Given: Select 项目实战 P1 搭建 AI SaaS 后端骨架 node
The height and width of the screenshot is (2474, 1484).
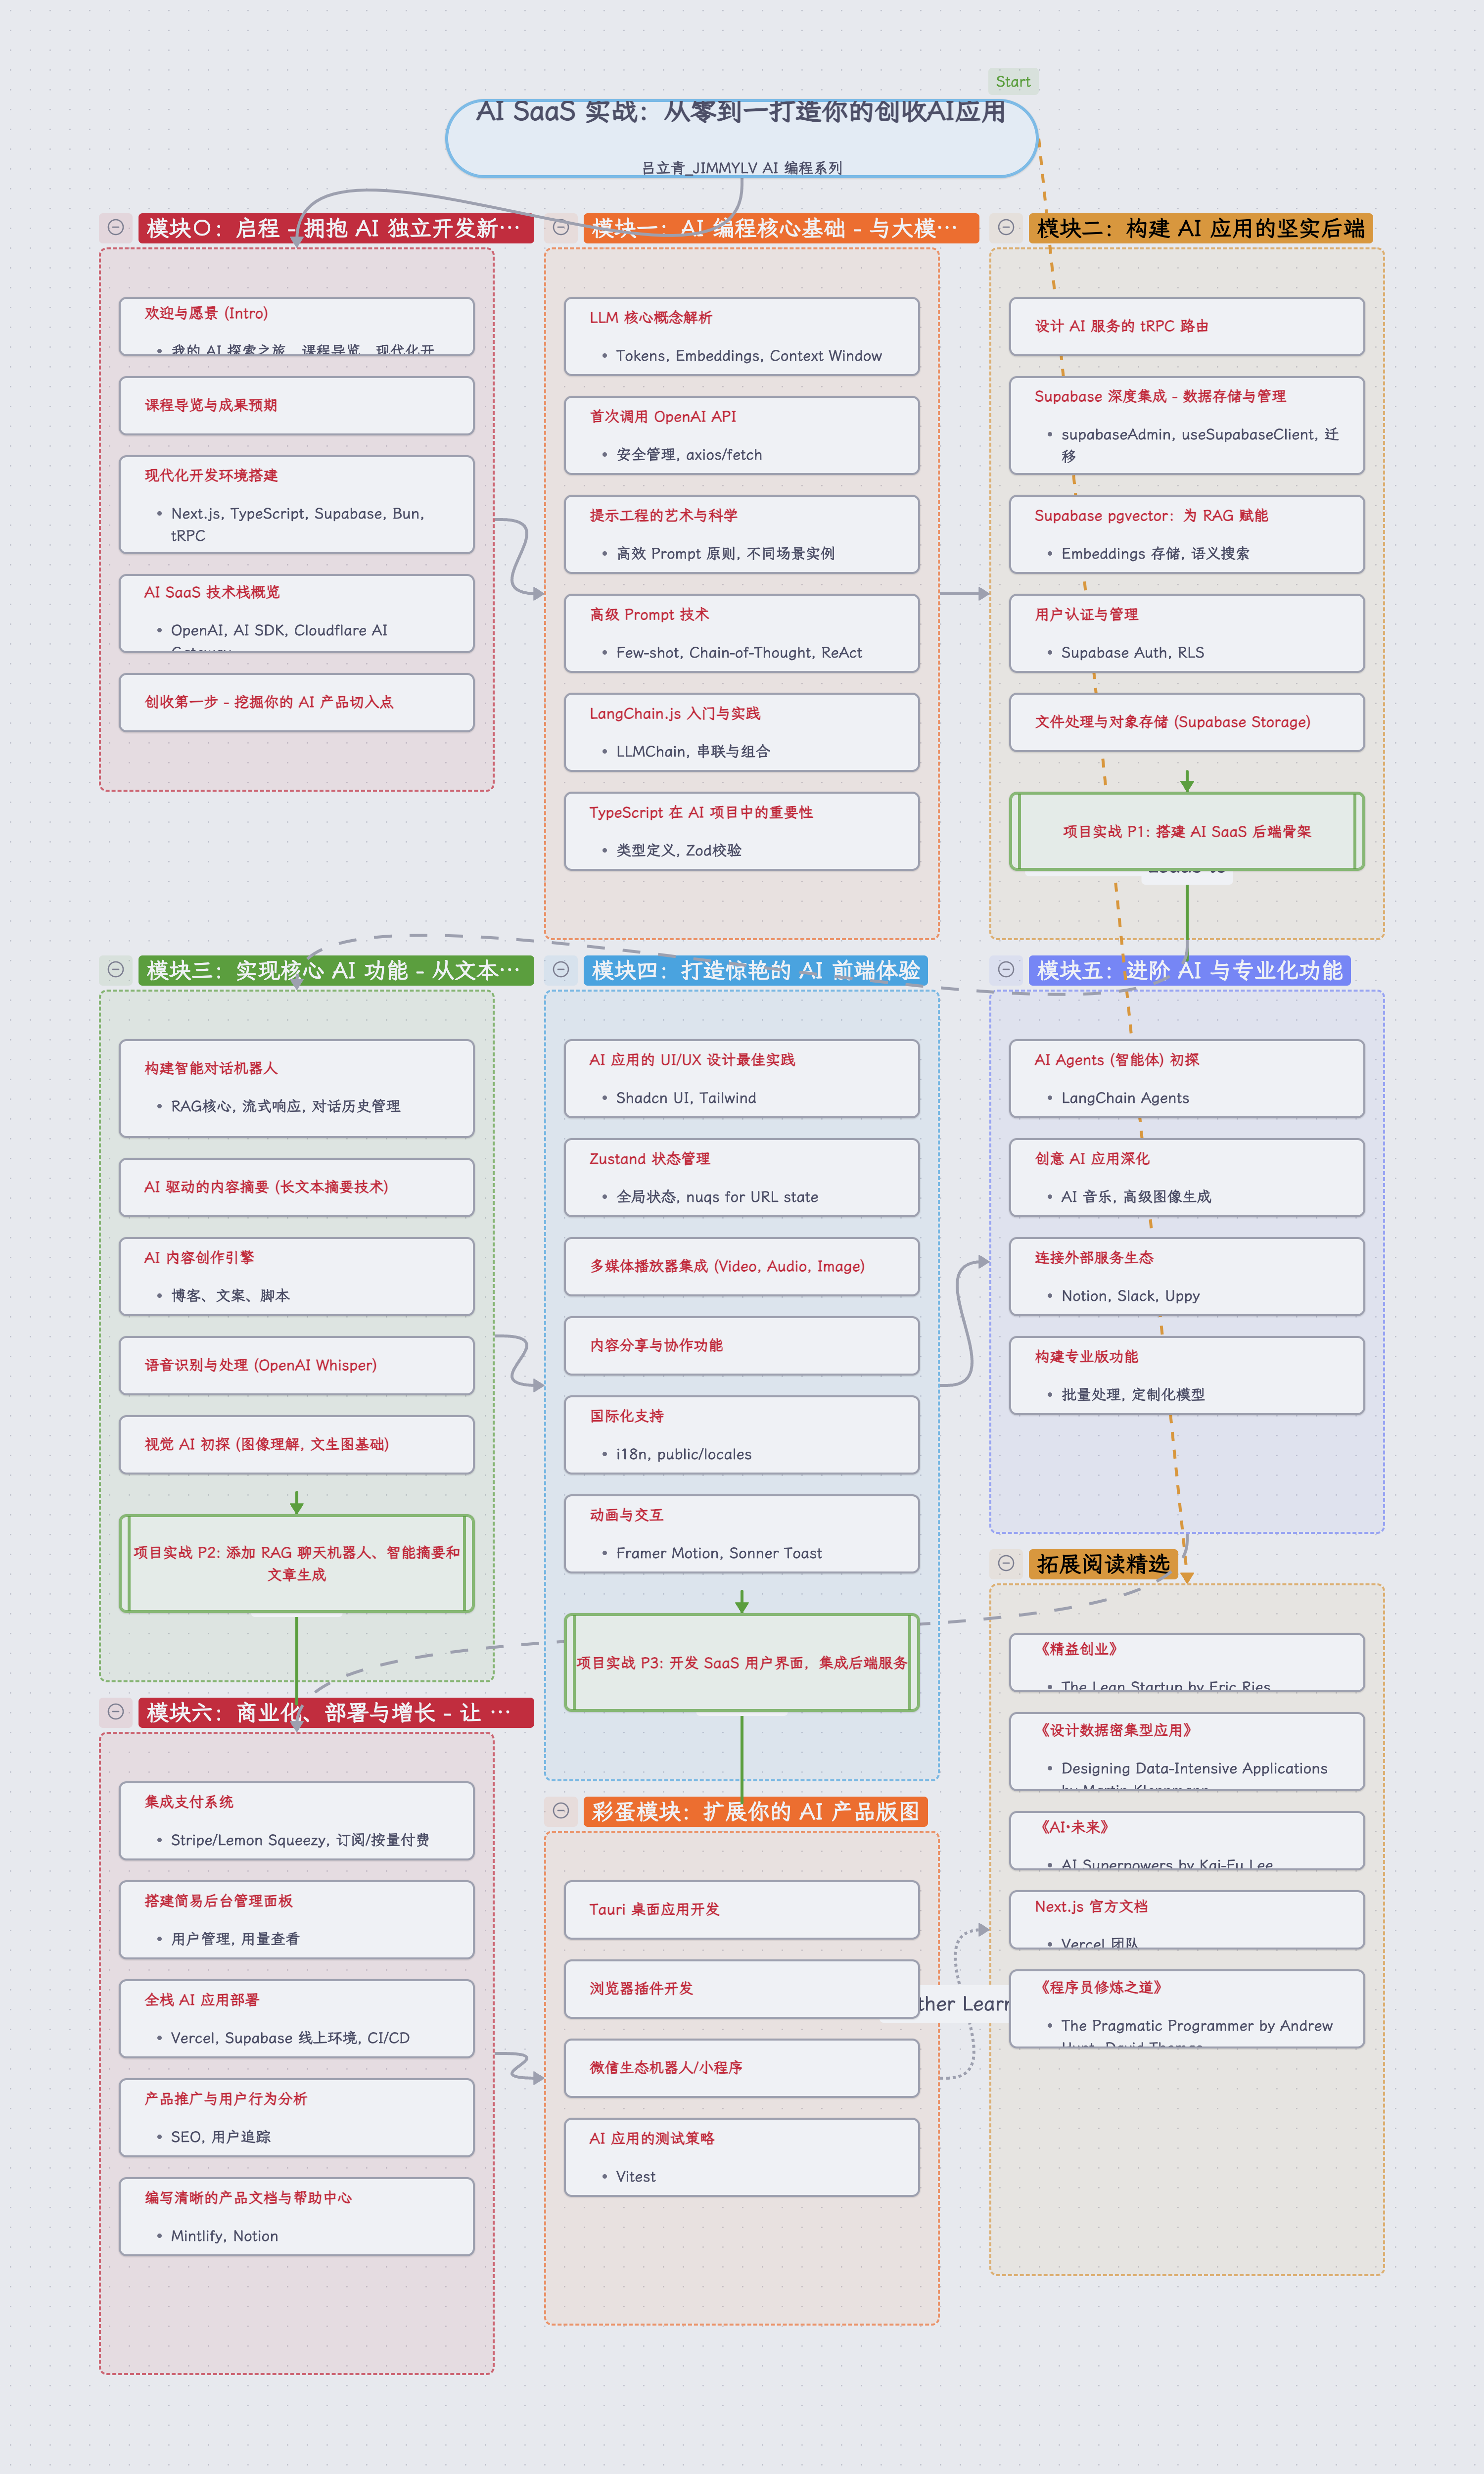Looking at the screenshot, I should click(1186, 831).
